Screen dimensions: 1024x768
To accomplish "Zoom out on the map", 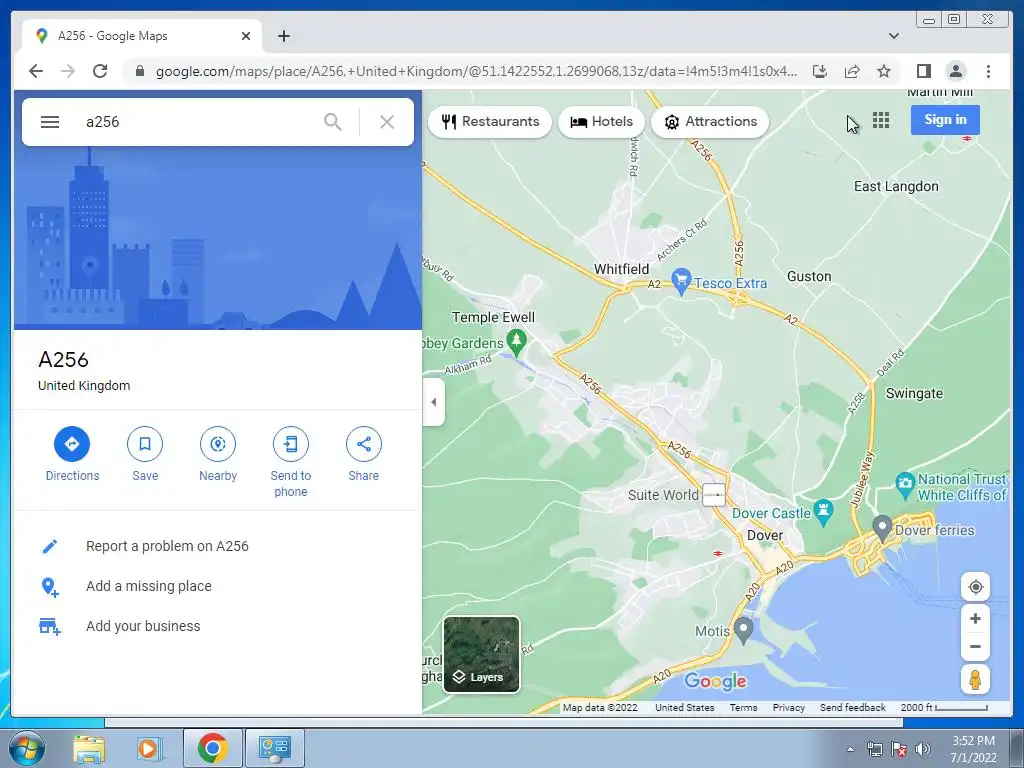I will point(976,647).
